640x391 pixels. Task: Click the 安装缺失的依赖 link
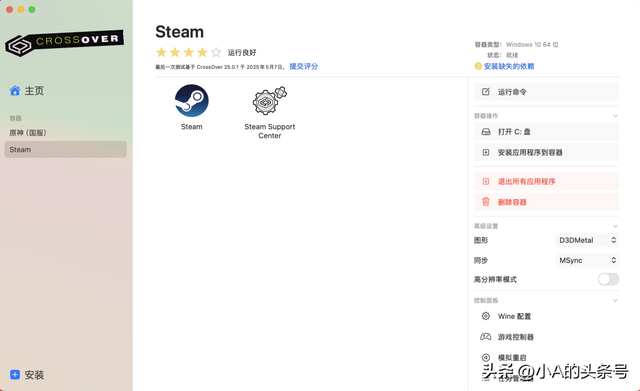(509, 66)
